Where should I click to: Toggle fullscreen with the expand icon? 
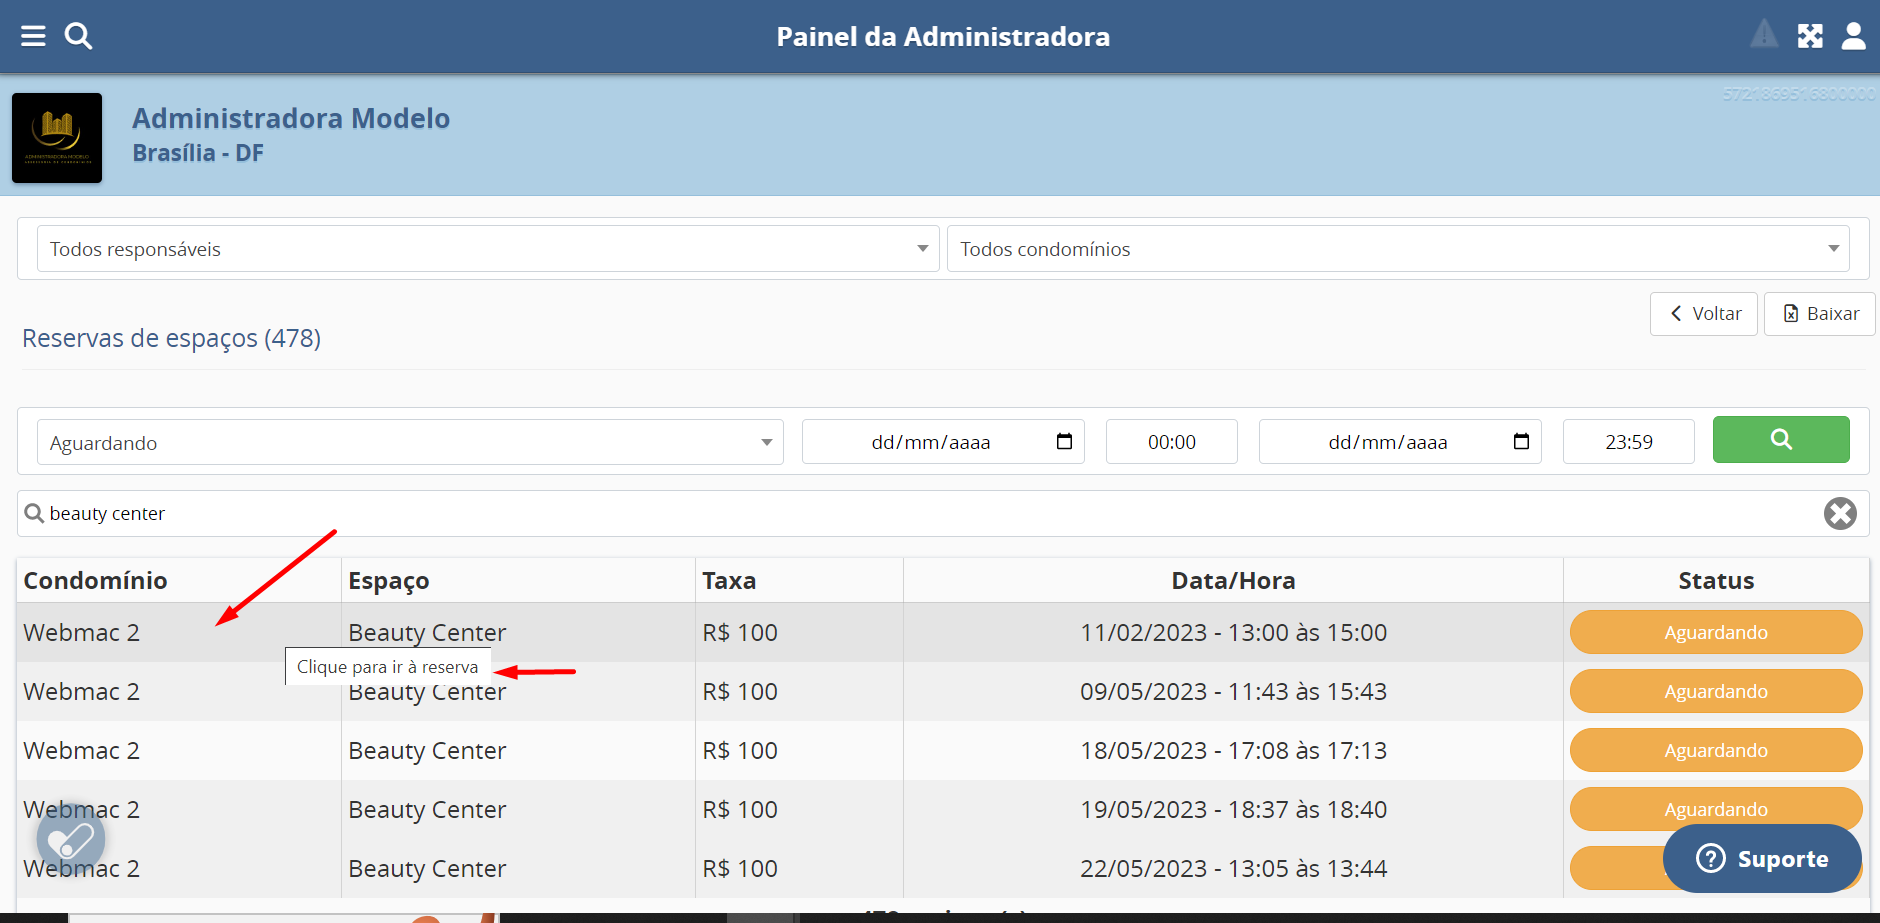coord(1810,37)
